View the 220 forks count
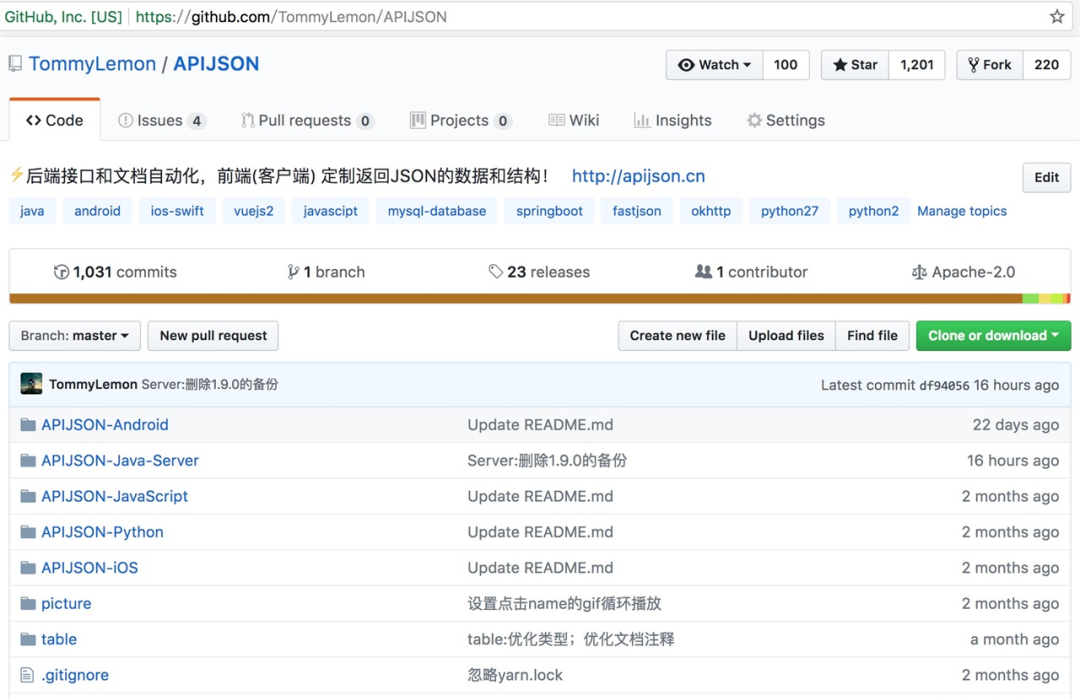Screen dimensions: 1080x699 (x=1046, y=65)
